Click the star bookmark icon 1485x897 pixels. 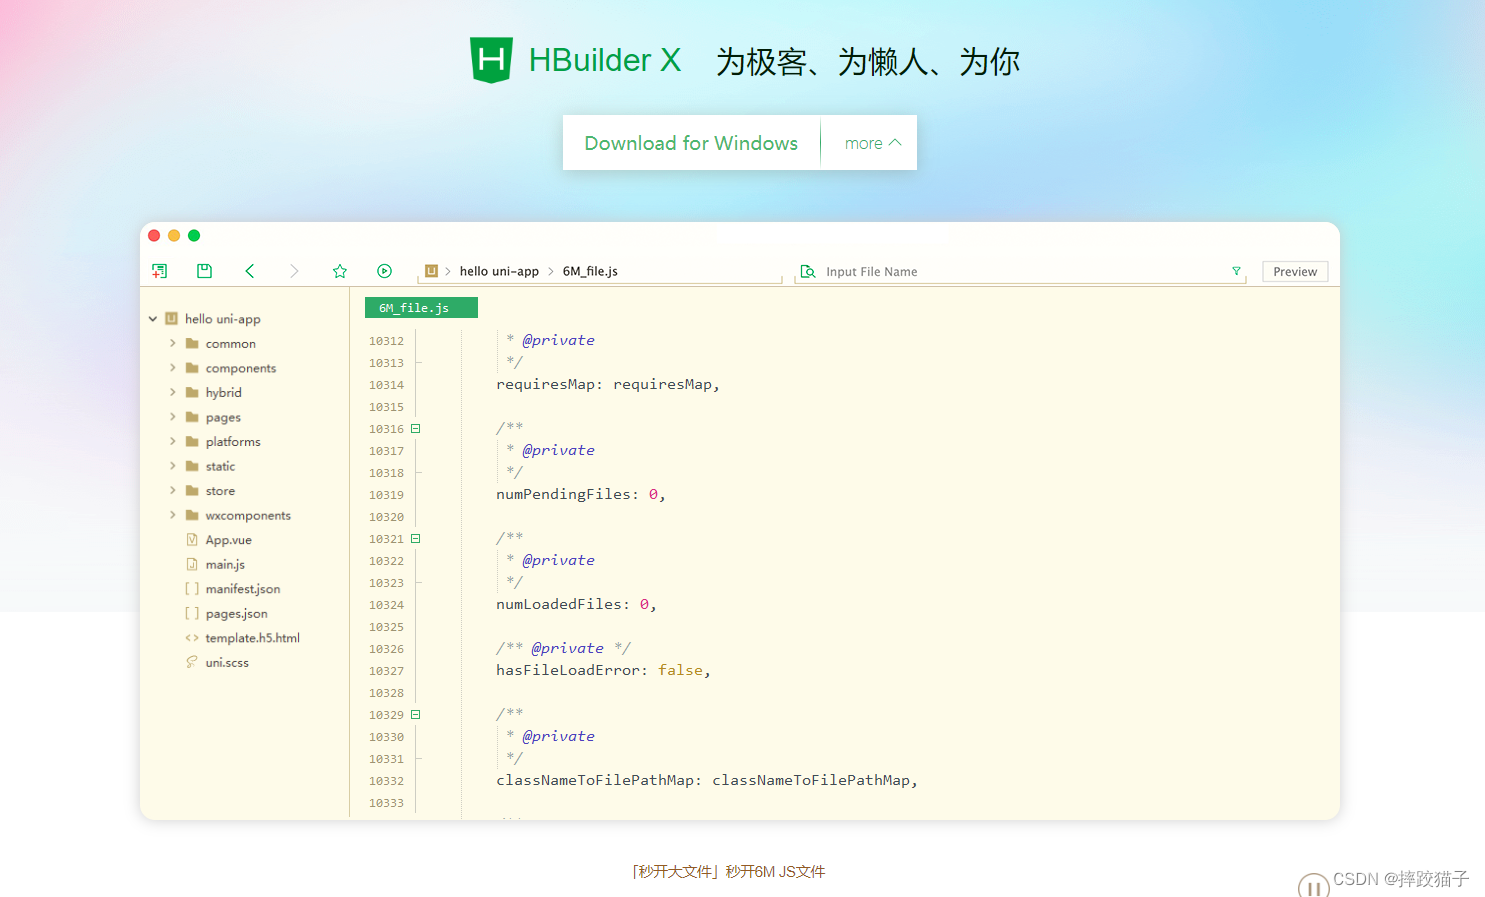point(340,271)
